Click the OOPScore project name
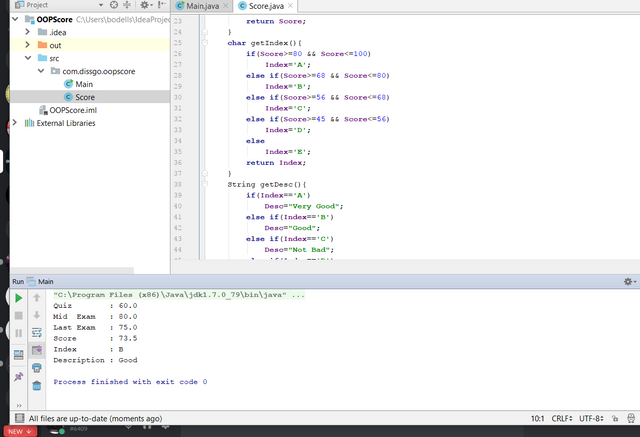 click(x=54, y=19)
